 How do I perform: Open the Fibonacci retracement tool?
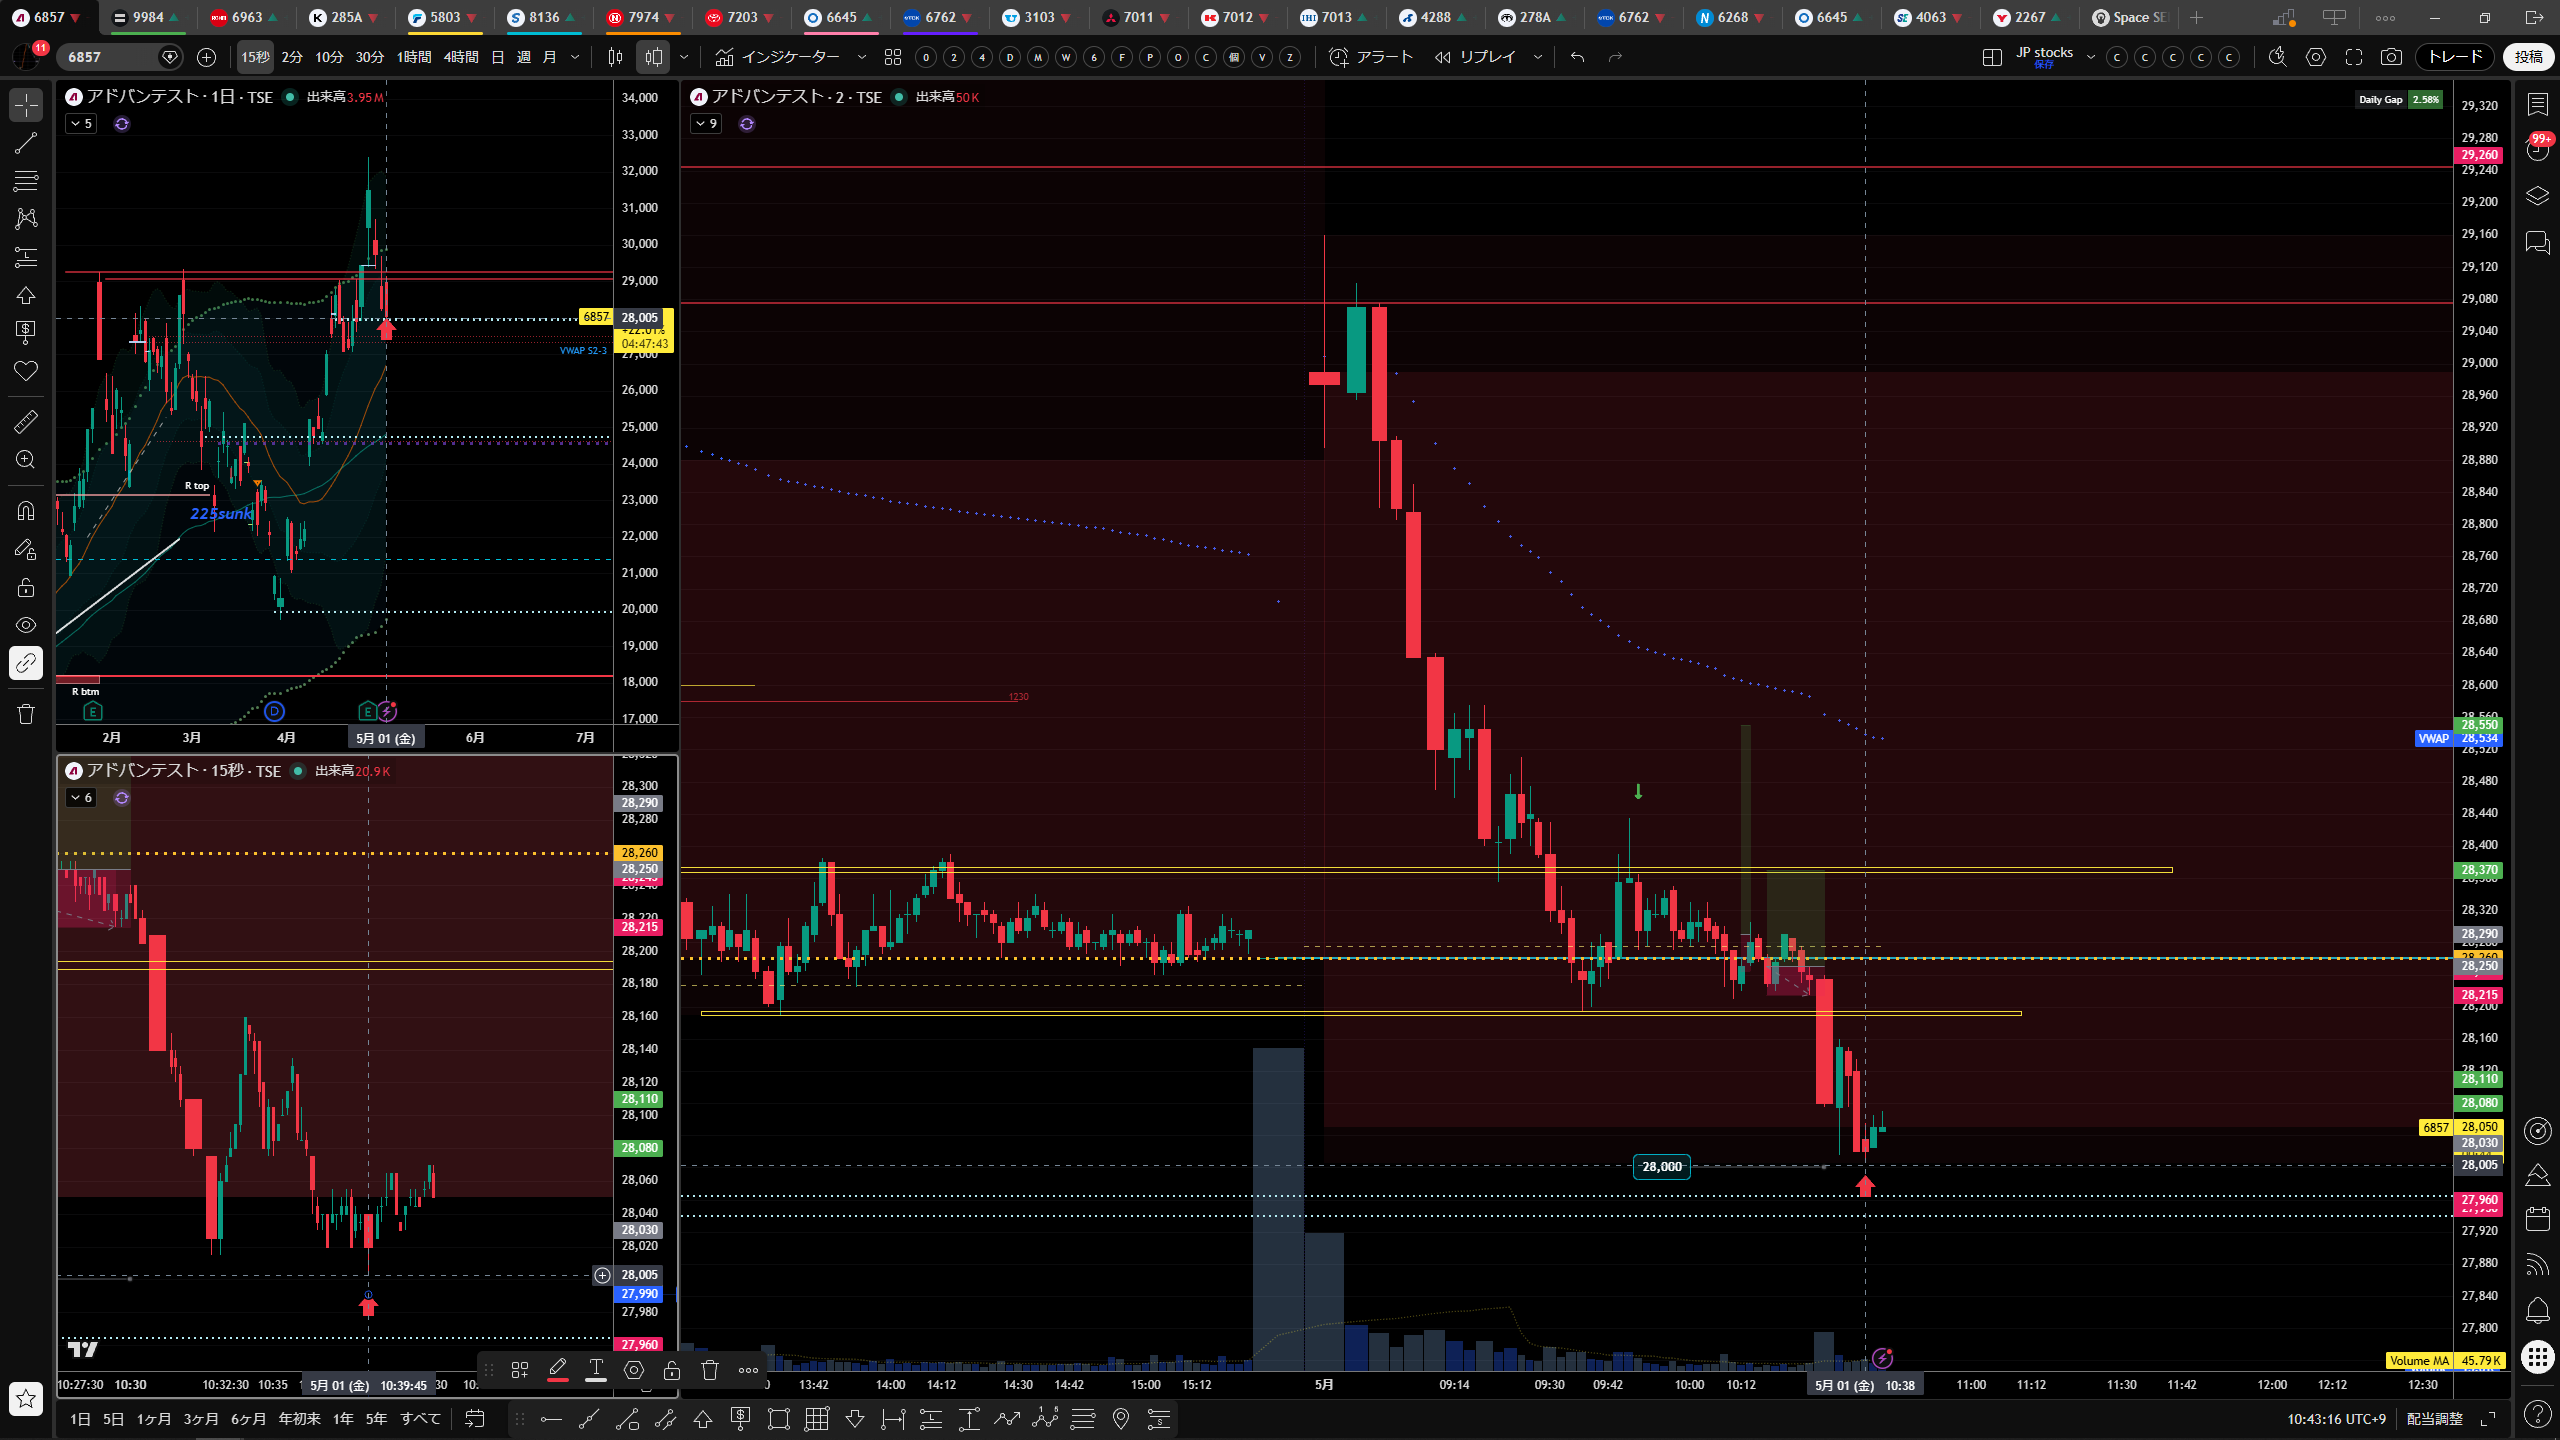(x=26, y=181)
